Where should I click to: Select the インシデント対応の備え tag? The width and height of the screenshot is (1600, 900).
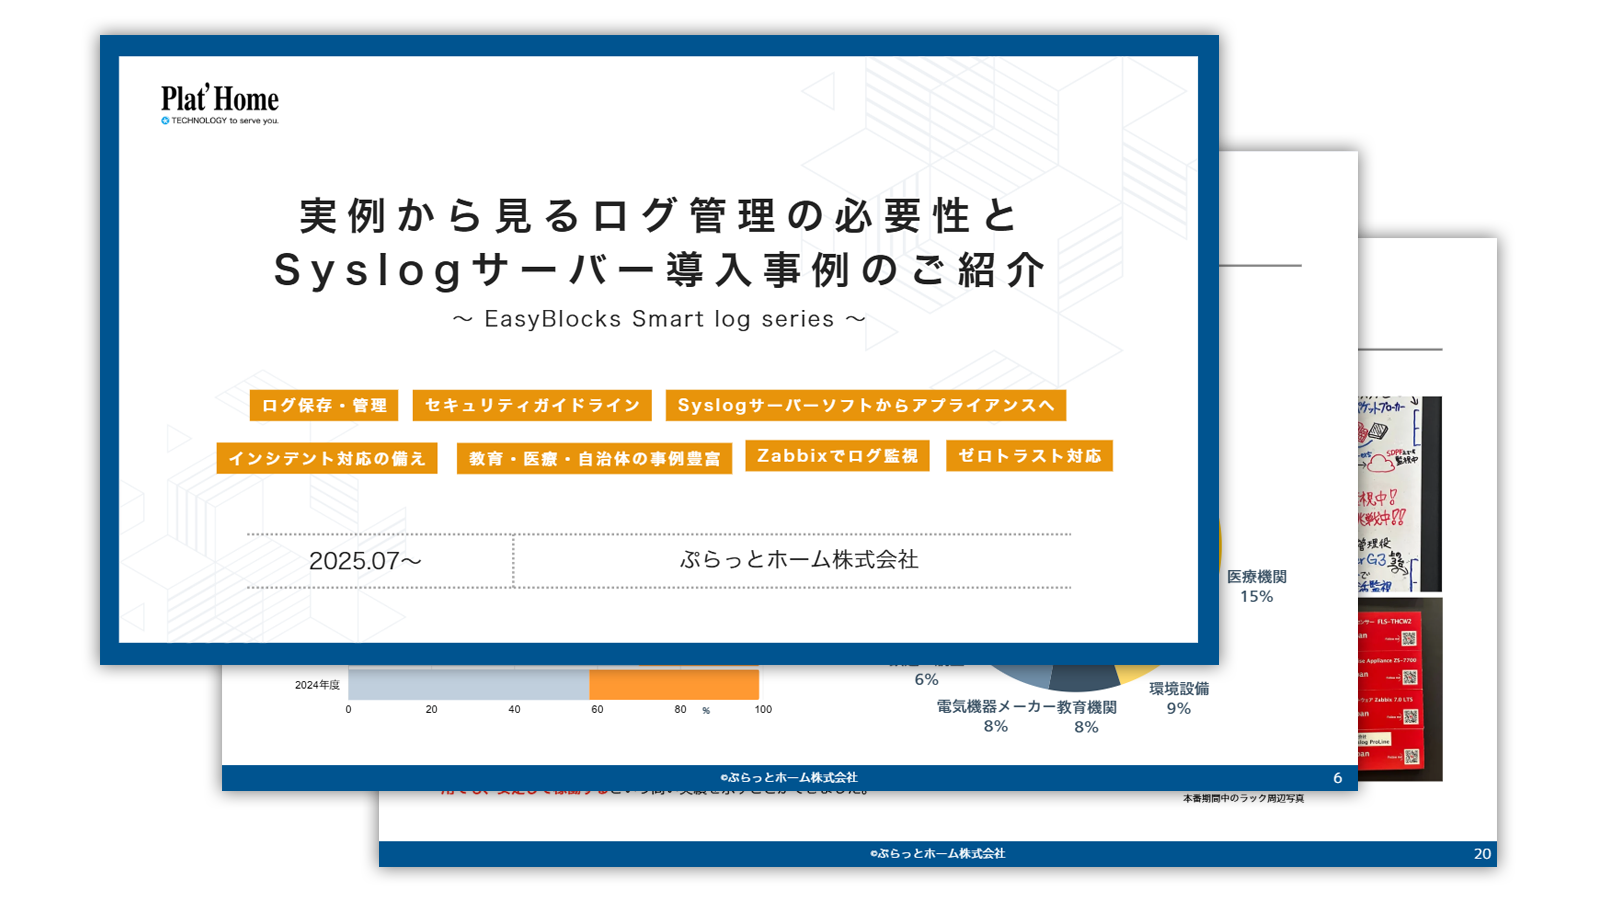coord(327,458)
